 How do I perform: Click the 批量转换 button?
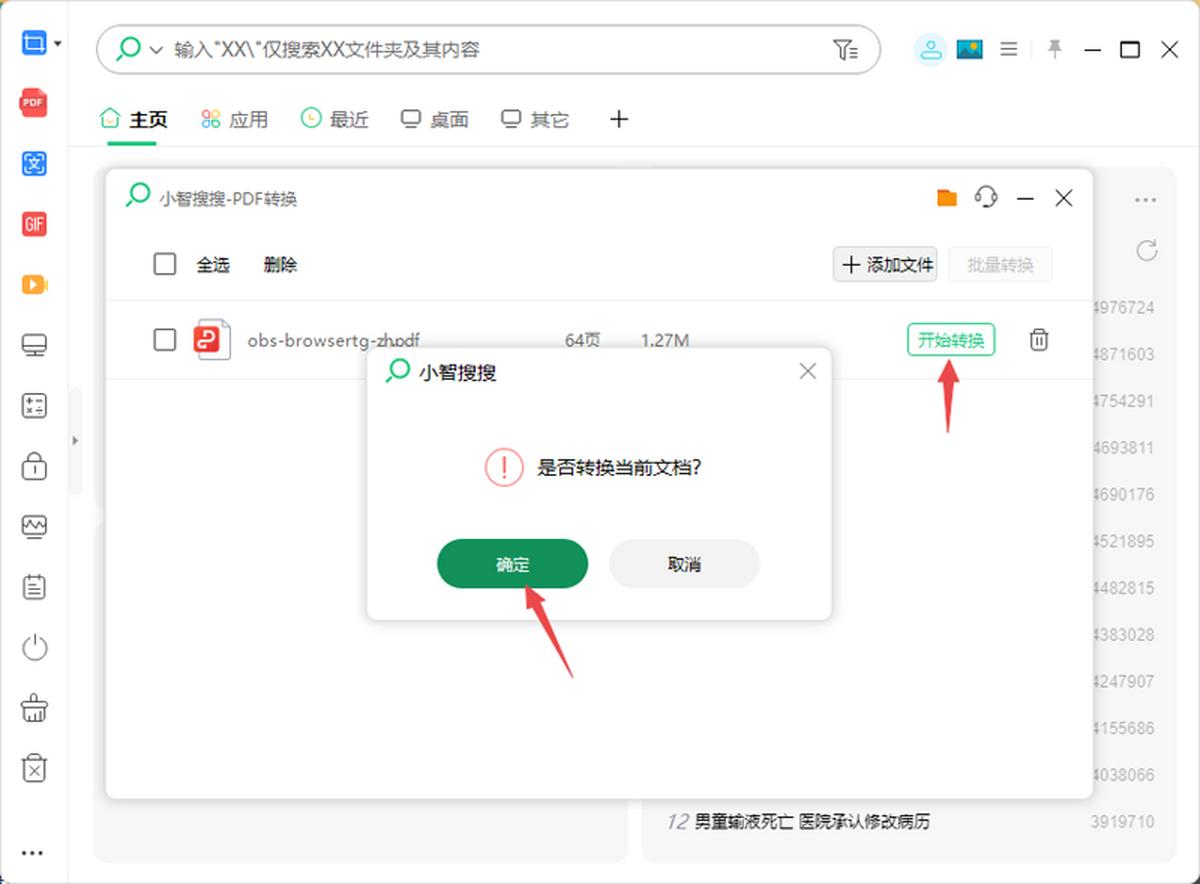pyautogui.click(x=1000, y=265)
